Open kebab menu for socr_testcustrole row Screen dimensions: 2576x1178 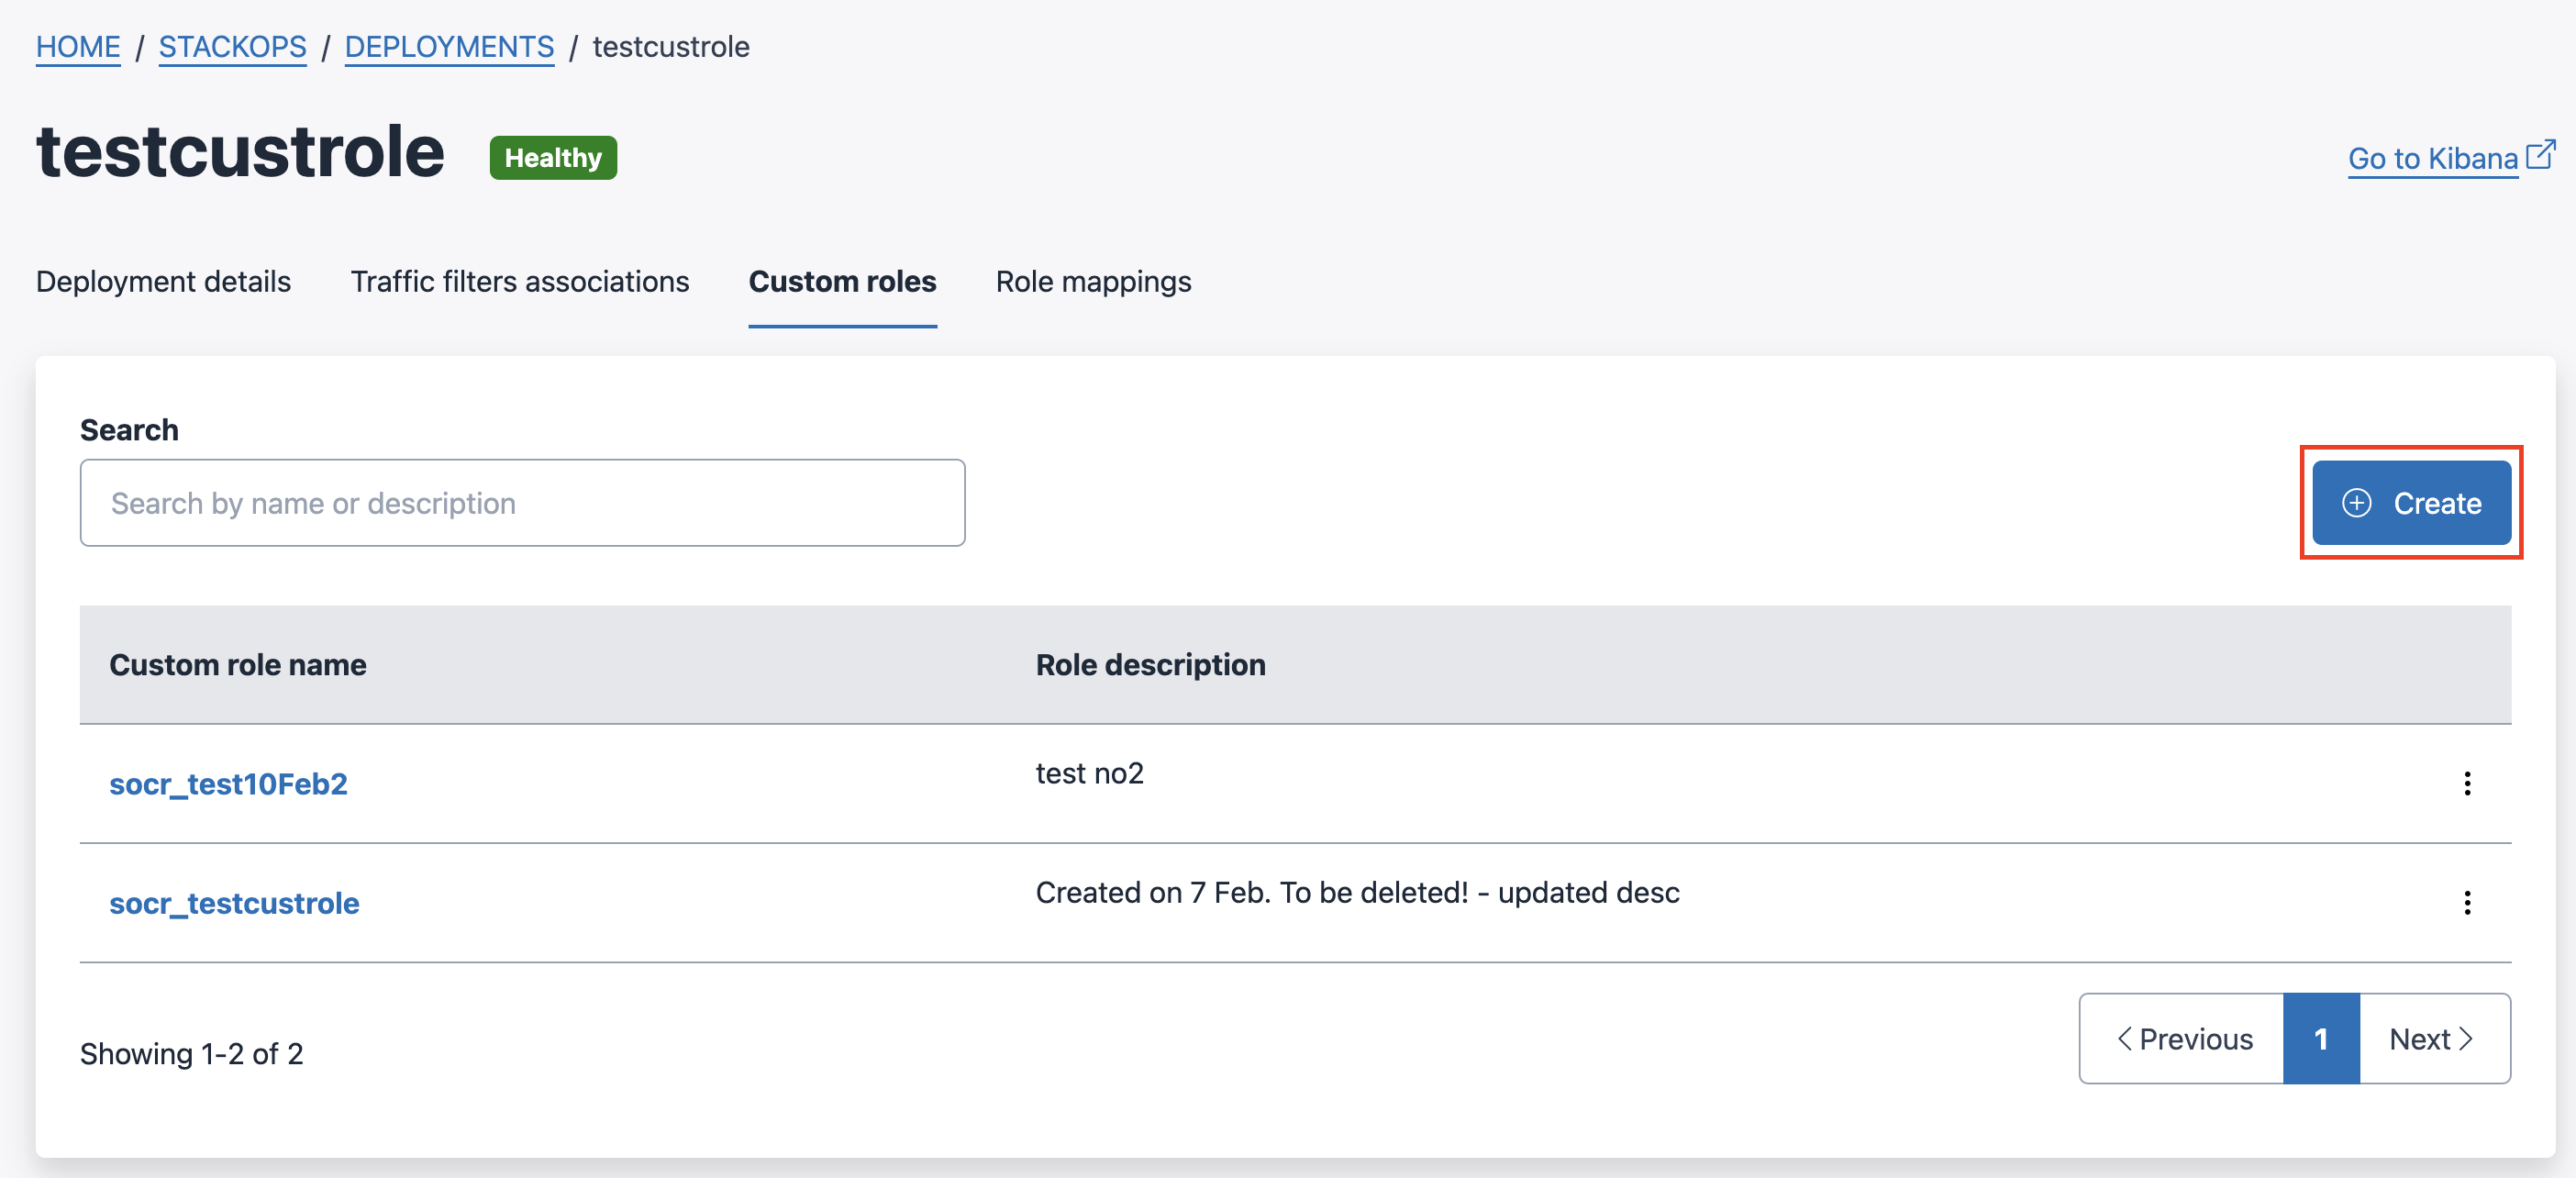click(x=2466, y=902)
